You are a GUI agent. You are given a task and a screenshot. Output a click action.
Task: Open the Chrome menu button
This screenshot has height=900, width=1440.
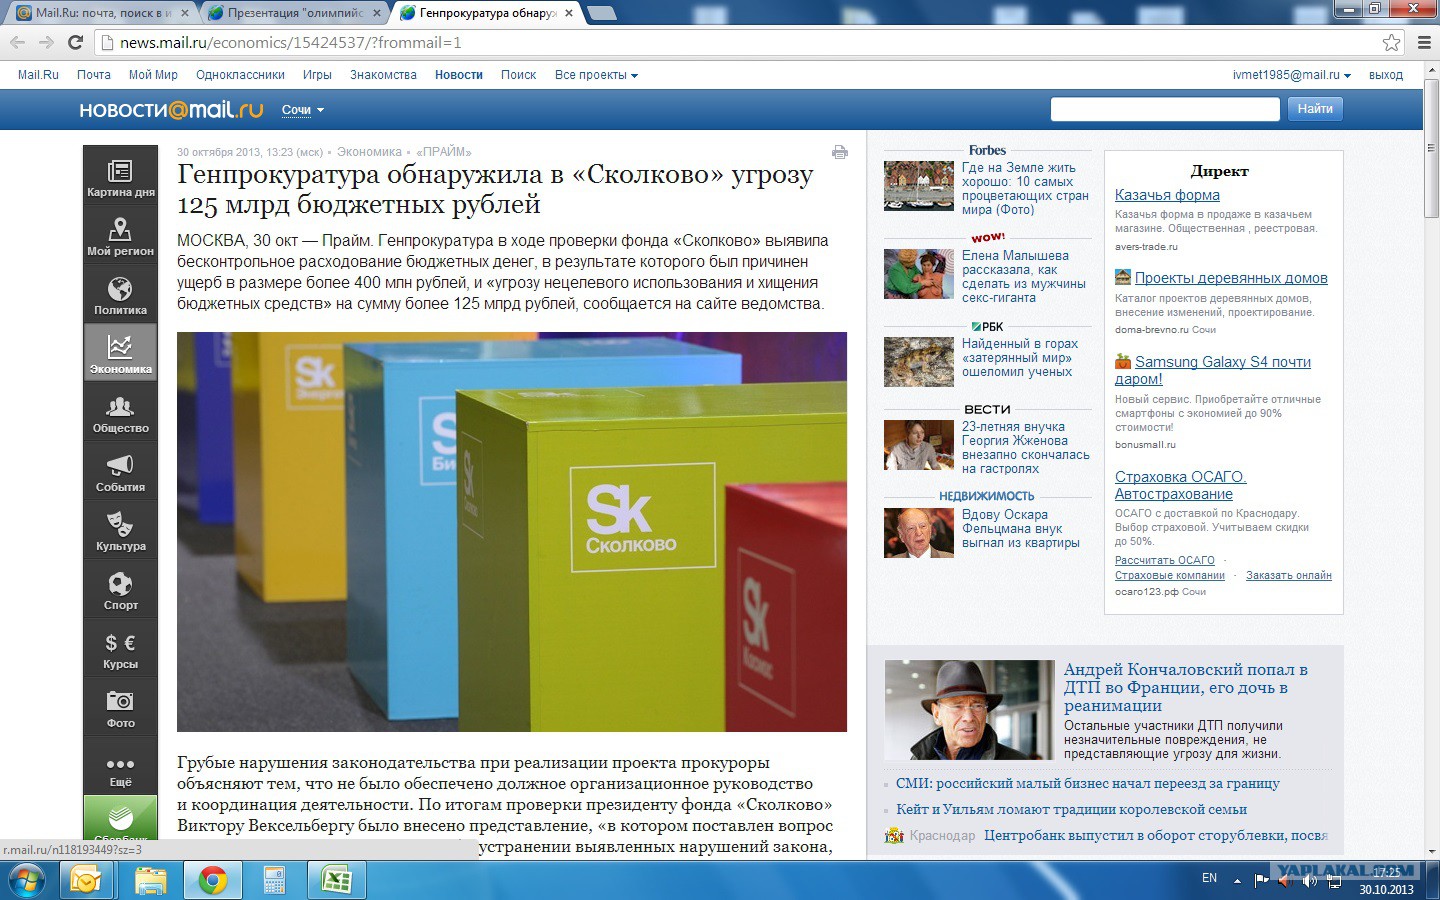(x=1424, y=42)
